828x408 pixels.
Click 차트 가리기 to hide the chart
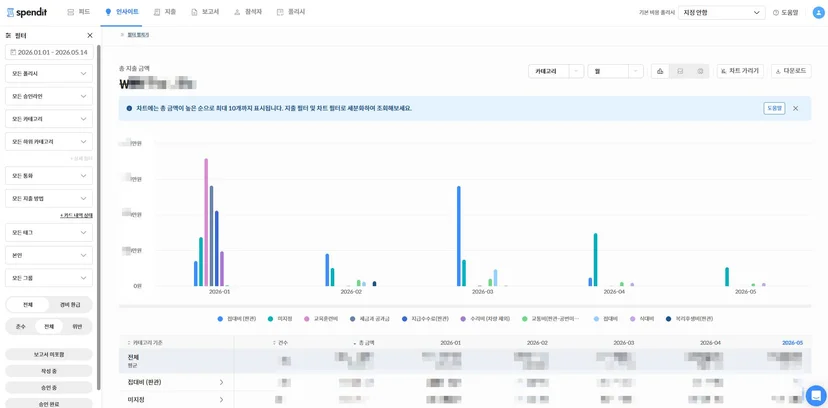pos(740,71)
